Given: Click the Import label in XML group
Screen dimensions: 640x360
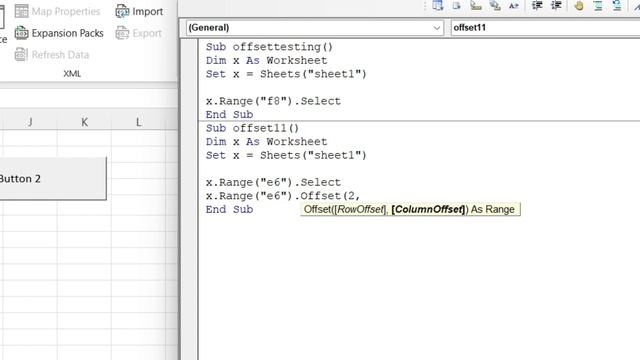Looking at the screenshot, I should [x=147, y=11].
